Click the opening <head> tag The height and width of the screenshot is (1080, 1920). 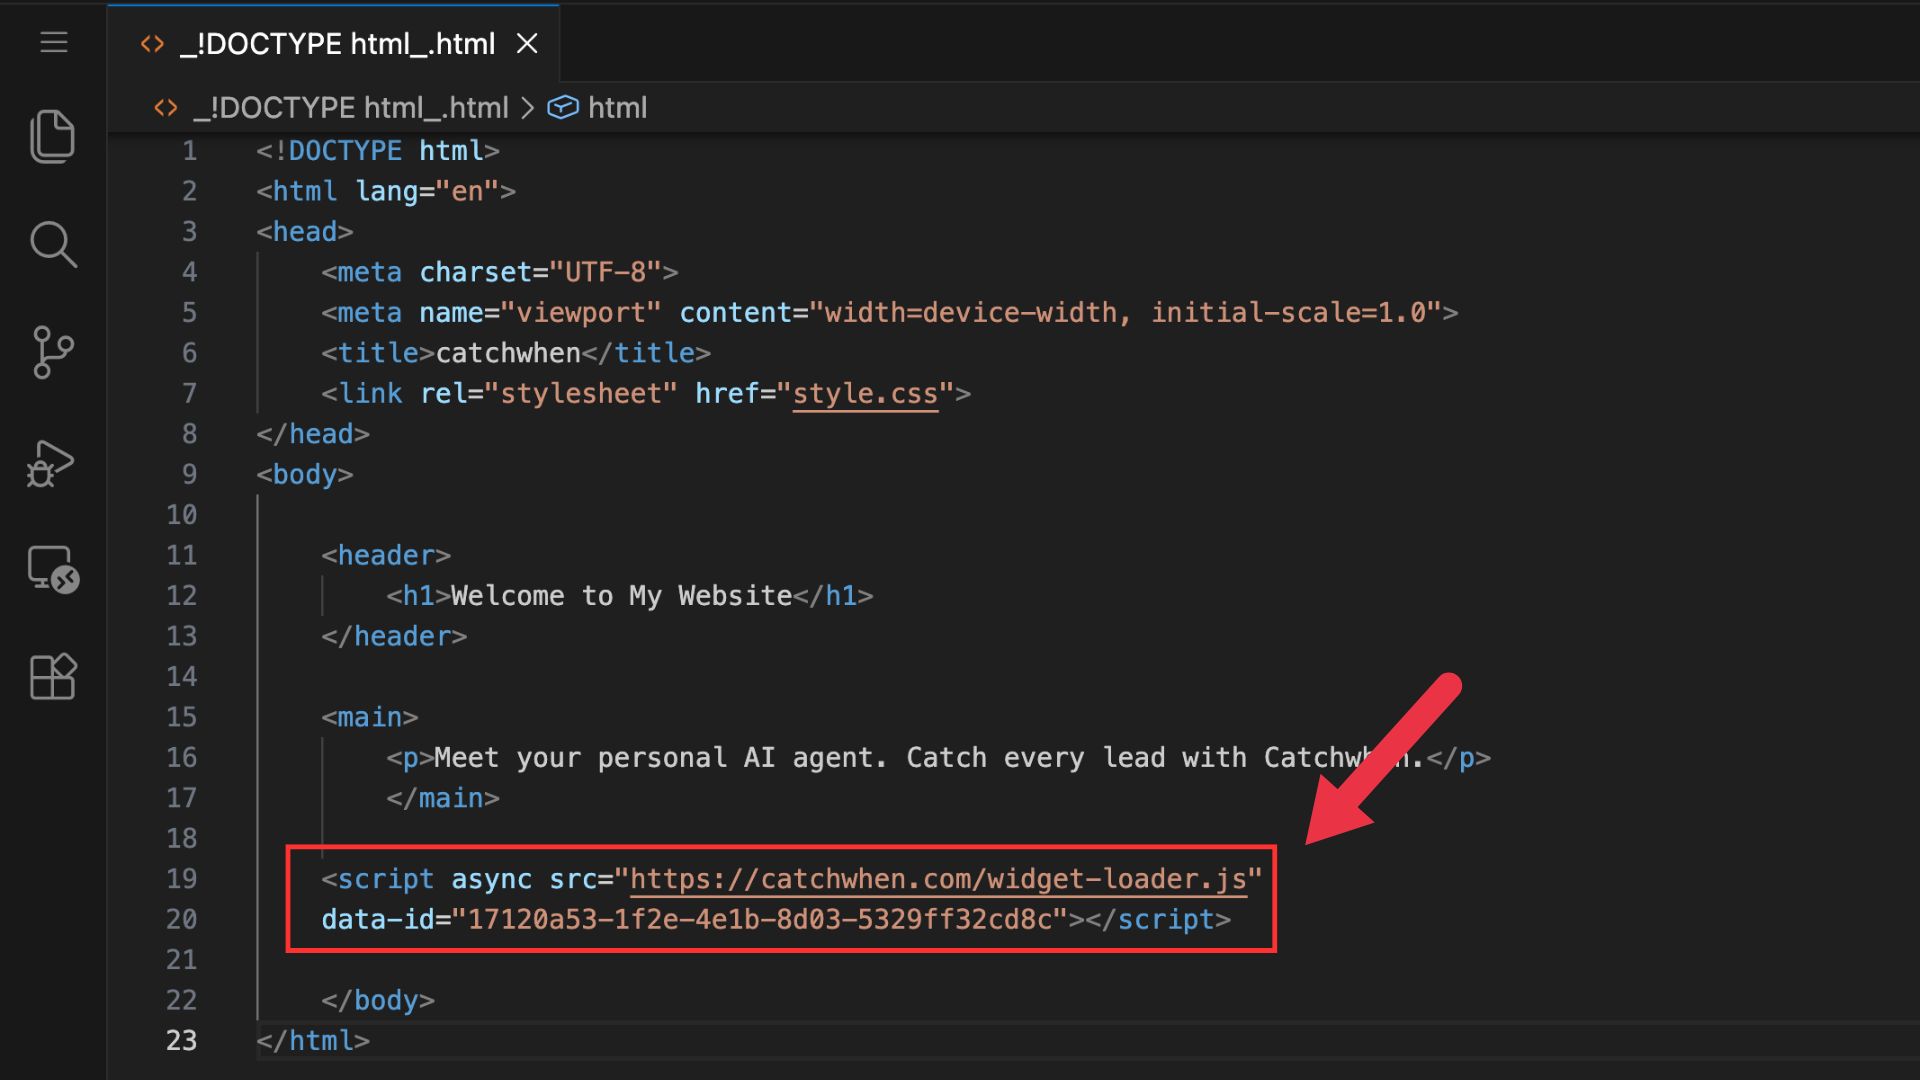point(305,232)
